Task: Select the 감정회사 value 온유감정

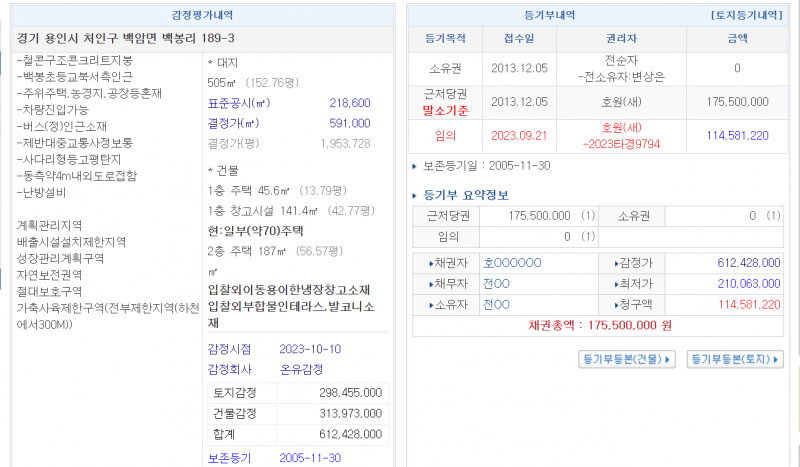Action: tap(300, 369)
